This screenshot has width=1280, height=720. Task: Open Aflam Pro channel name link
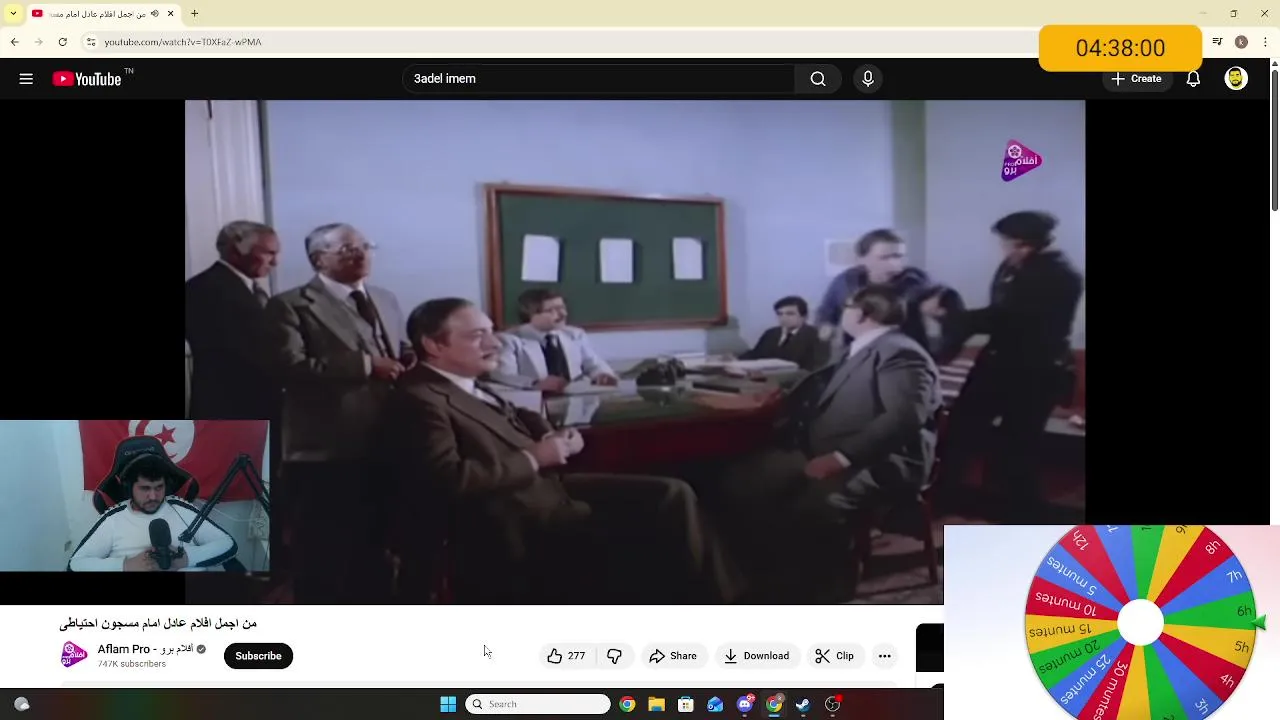tap(145, 649)
